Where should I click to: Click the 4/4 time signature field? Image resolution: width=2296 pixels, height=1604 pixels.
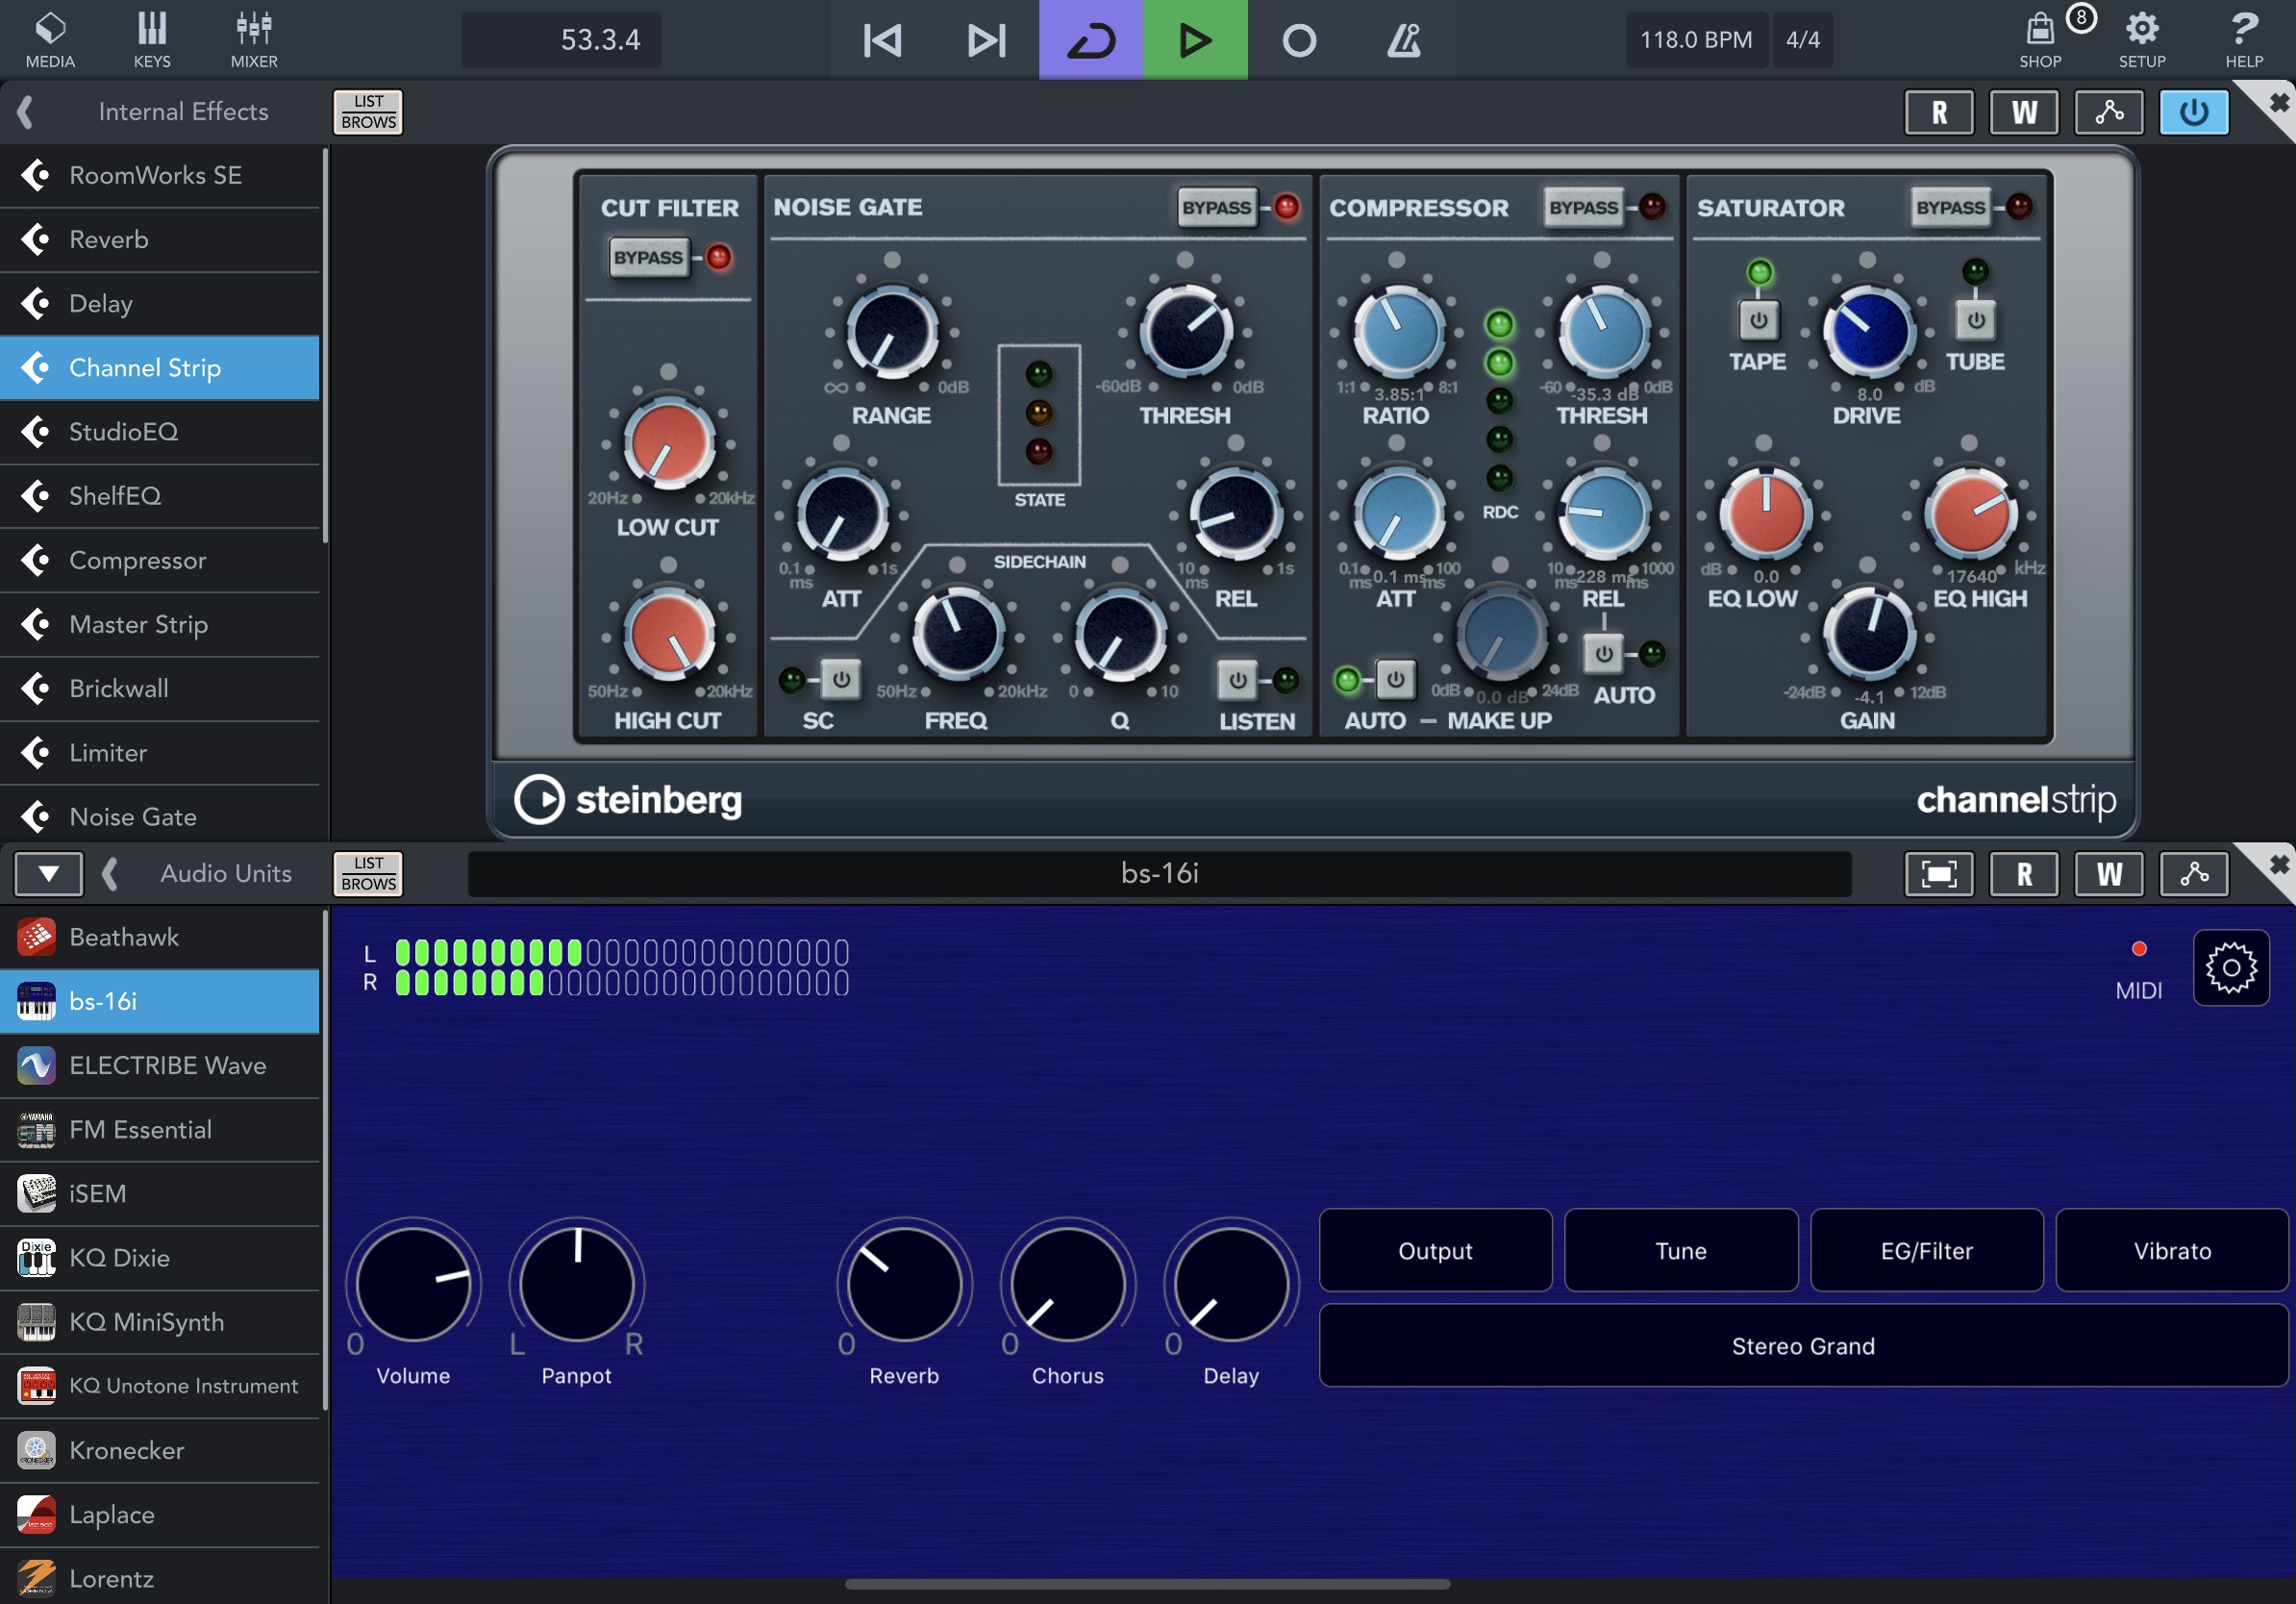[x=1803, y=40]
